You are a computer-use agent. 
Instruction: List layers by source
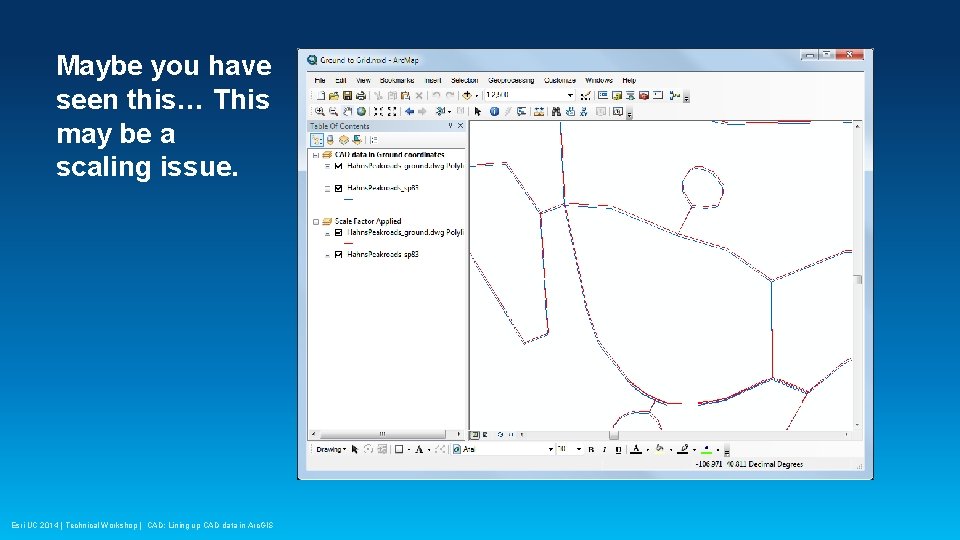pyautogui.click(x=330, y=140)
